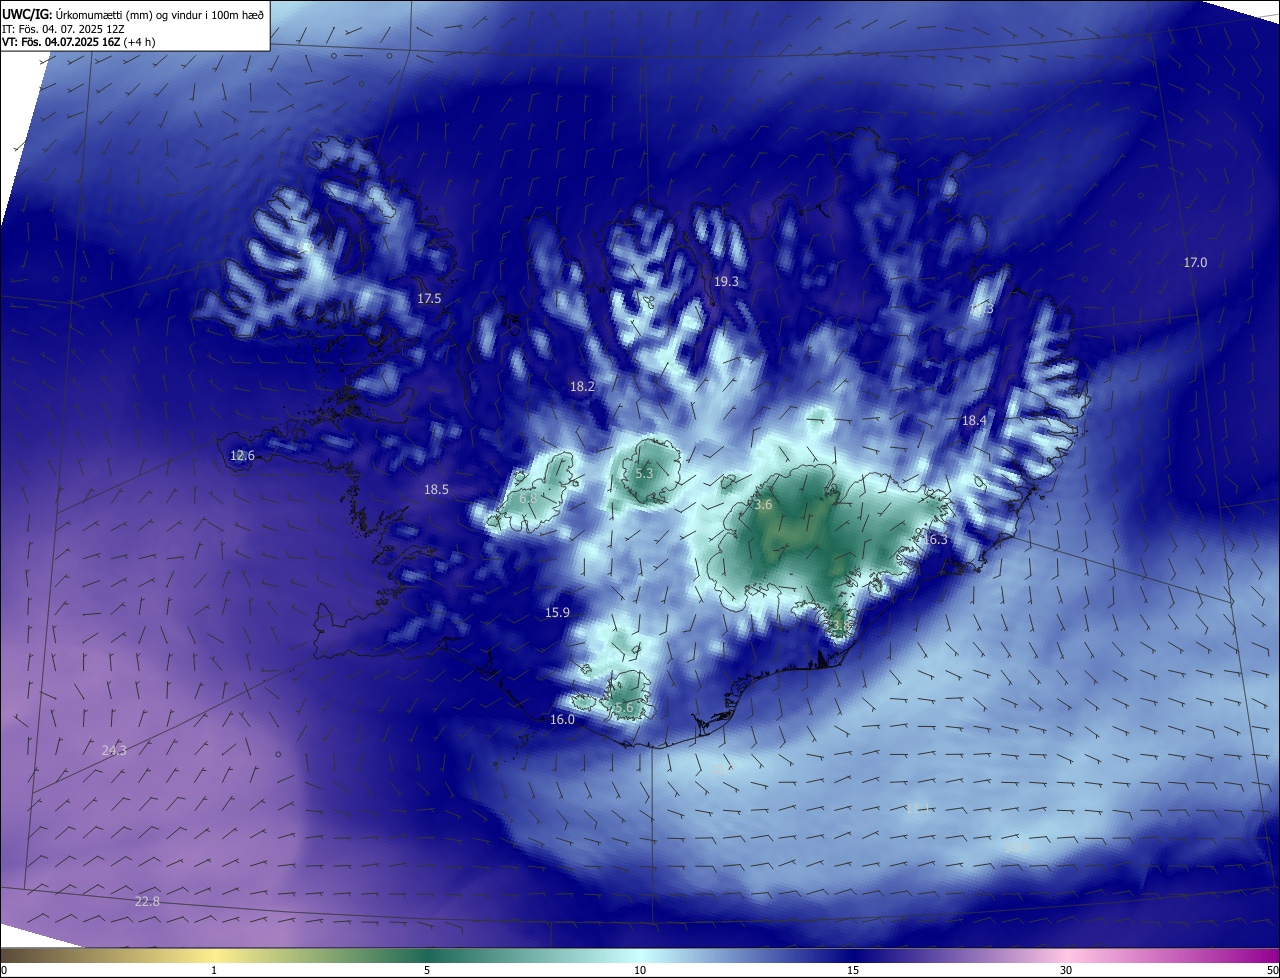Select the 'VT: Fös. 04.07.2025 16Z (+4 h)' line
This screenshot has height=978, width=1280.
click(x=78, y=42)
